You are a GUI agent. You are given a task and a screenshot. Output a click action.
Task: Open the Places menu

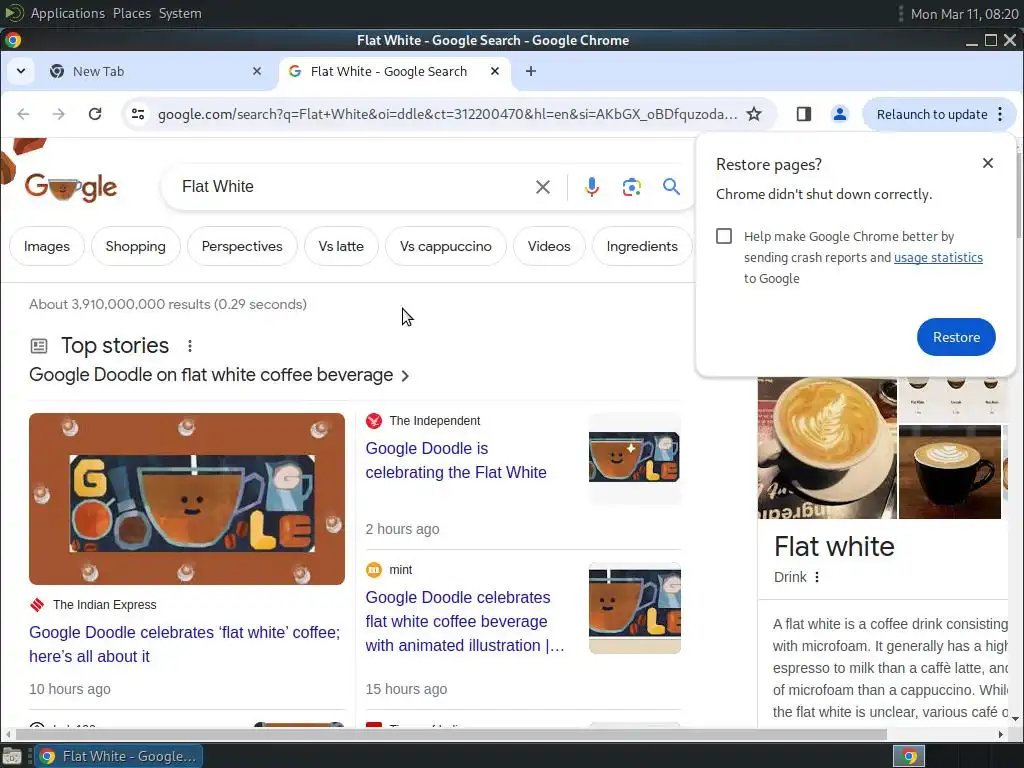[132, 13]
